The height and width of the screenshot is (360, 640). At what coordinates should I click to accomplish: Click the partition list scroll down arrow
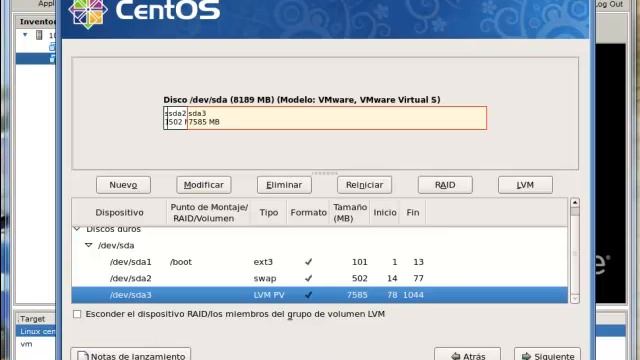click(575, 299)
